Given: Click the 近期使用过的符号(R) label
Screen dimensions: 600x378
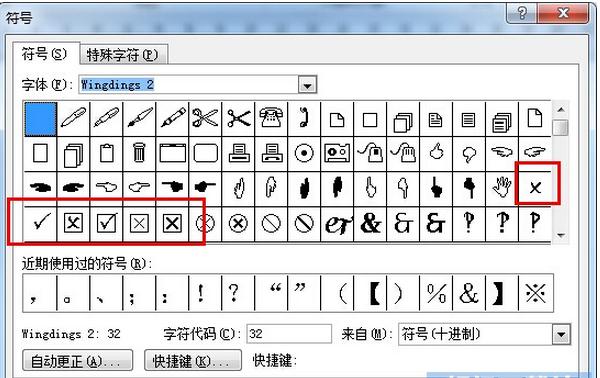Looking at the screenshot, I should [87, 264].
